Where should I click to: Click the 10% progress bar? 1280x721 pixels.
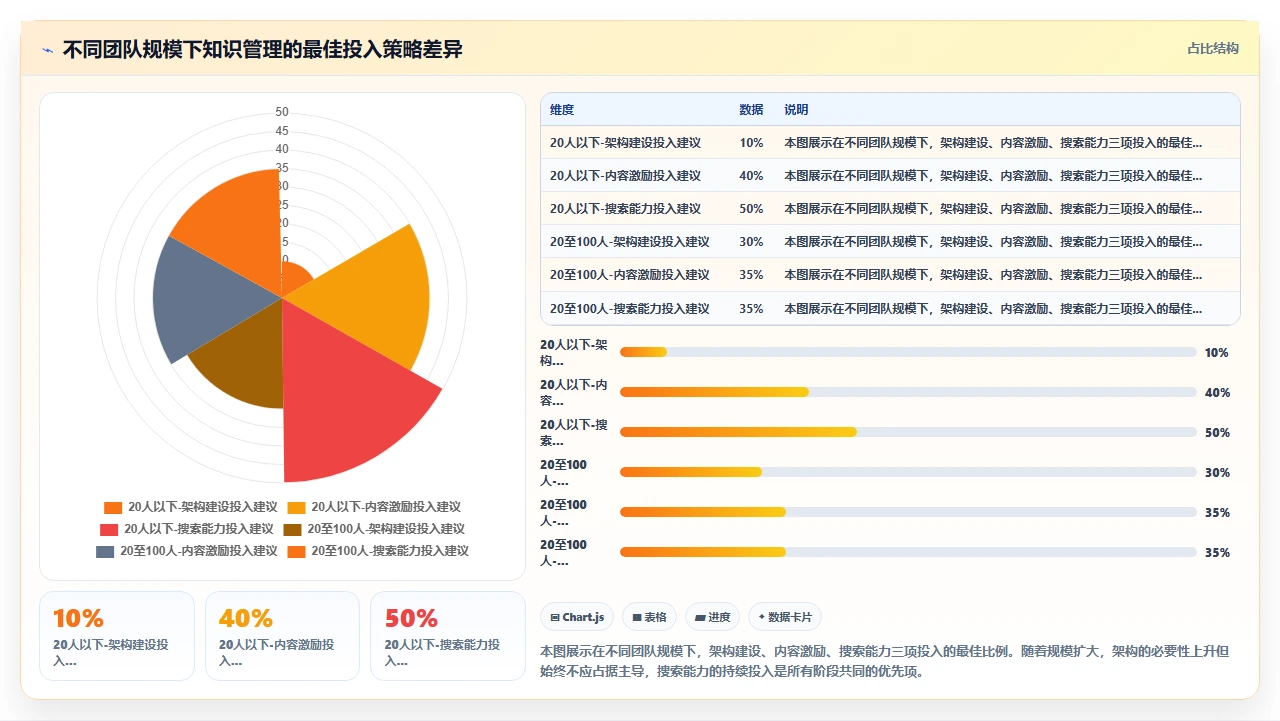(x=908, y=352)
